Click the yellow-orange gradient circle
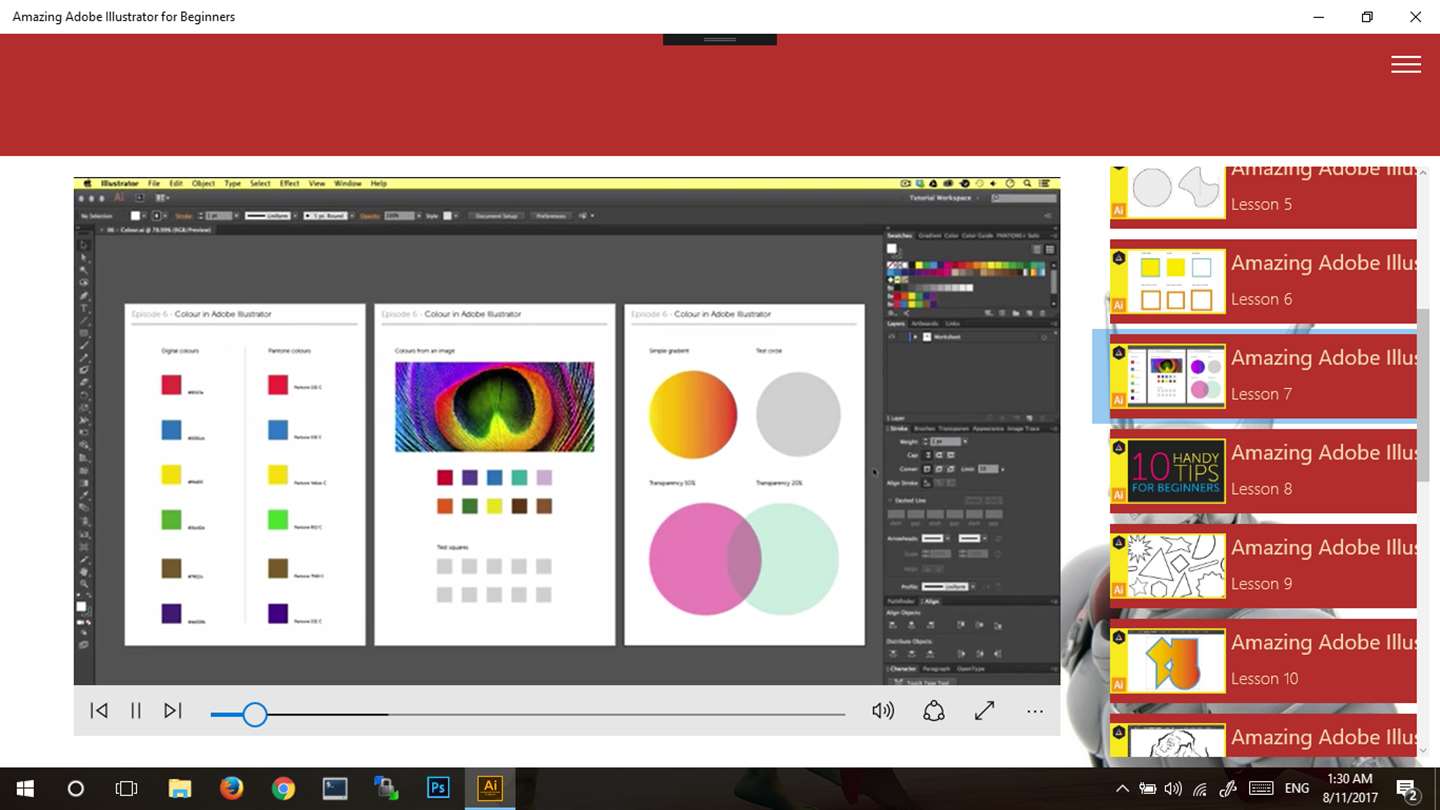1440x810 pixels. (x=693, y=414)
